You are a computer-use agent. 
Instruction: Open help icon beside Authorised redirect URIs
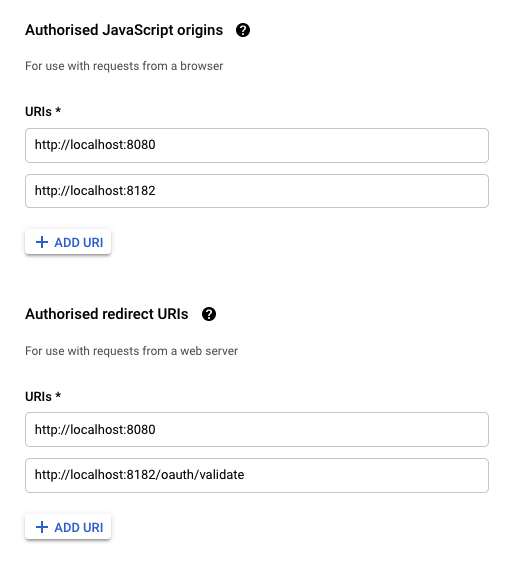209,314
